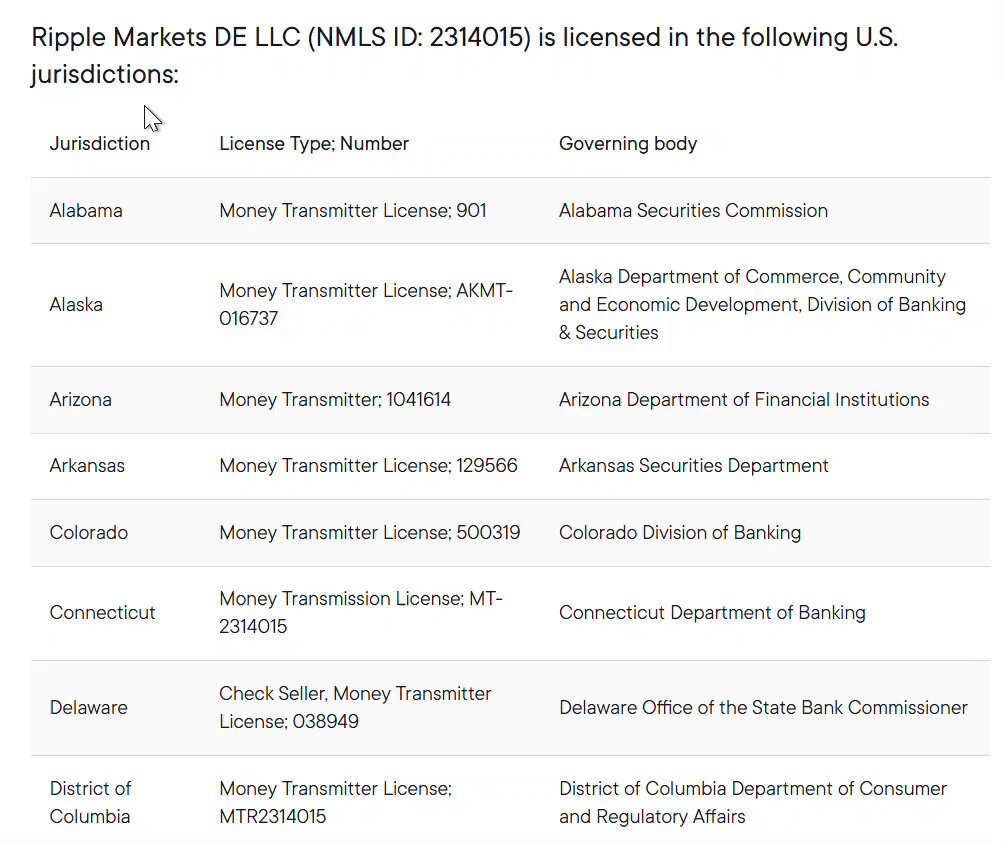
Task: Select Money Transmitter; 1041614 cell
Action: click(335, 400)
